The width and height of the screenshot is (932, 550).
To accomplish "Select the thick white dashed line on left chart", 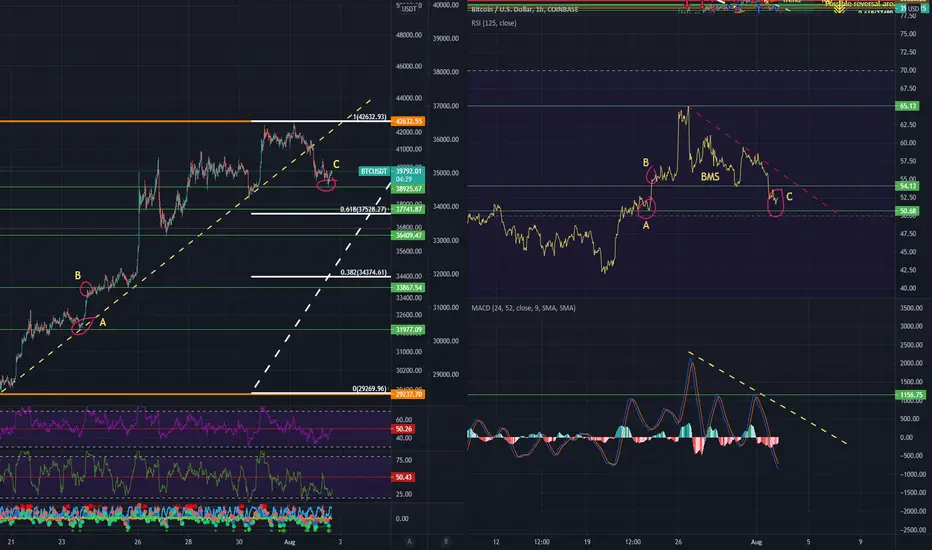I will click(x=321, y=287).
